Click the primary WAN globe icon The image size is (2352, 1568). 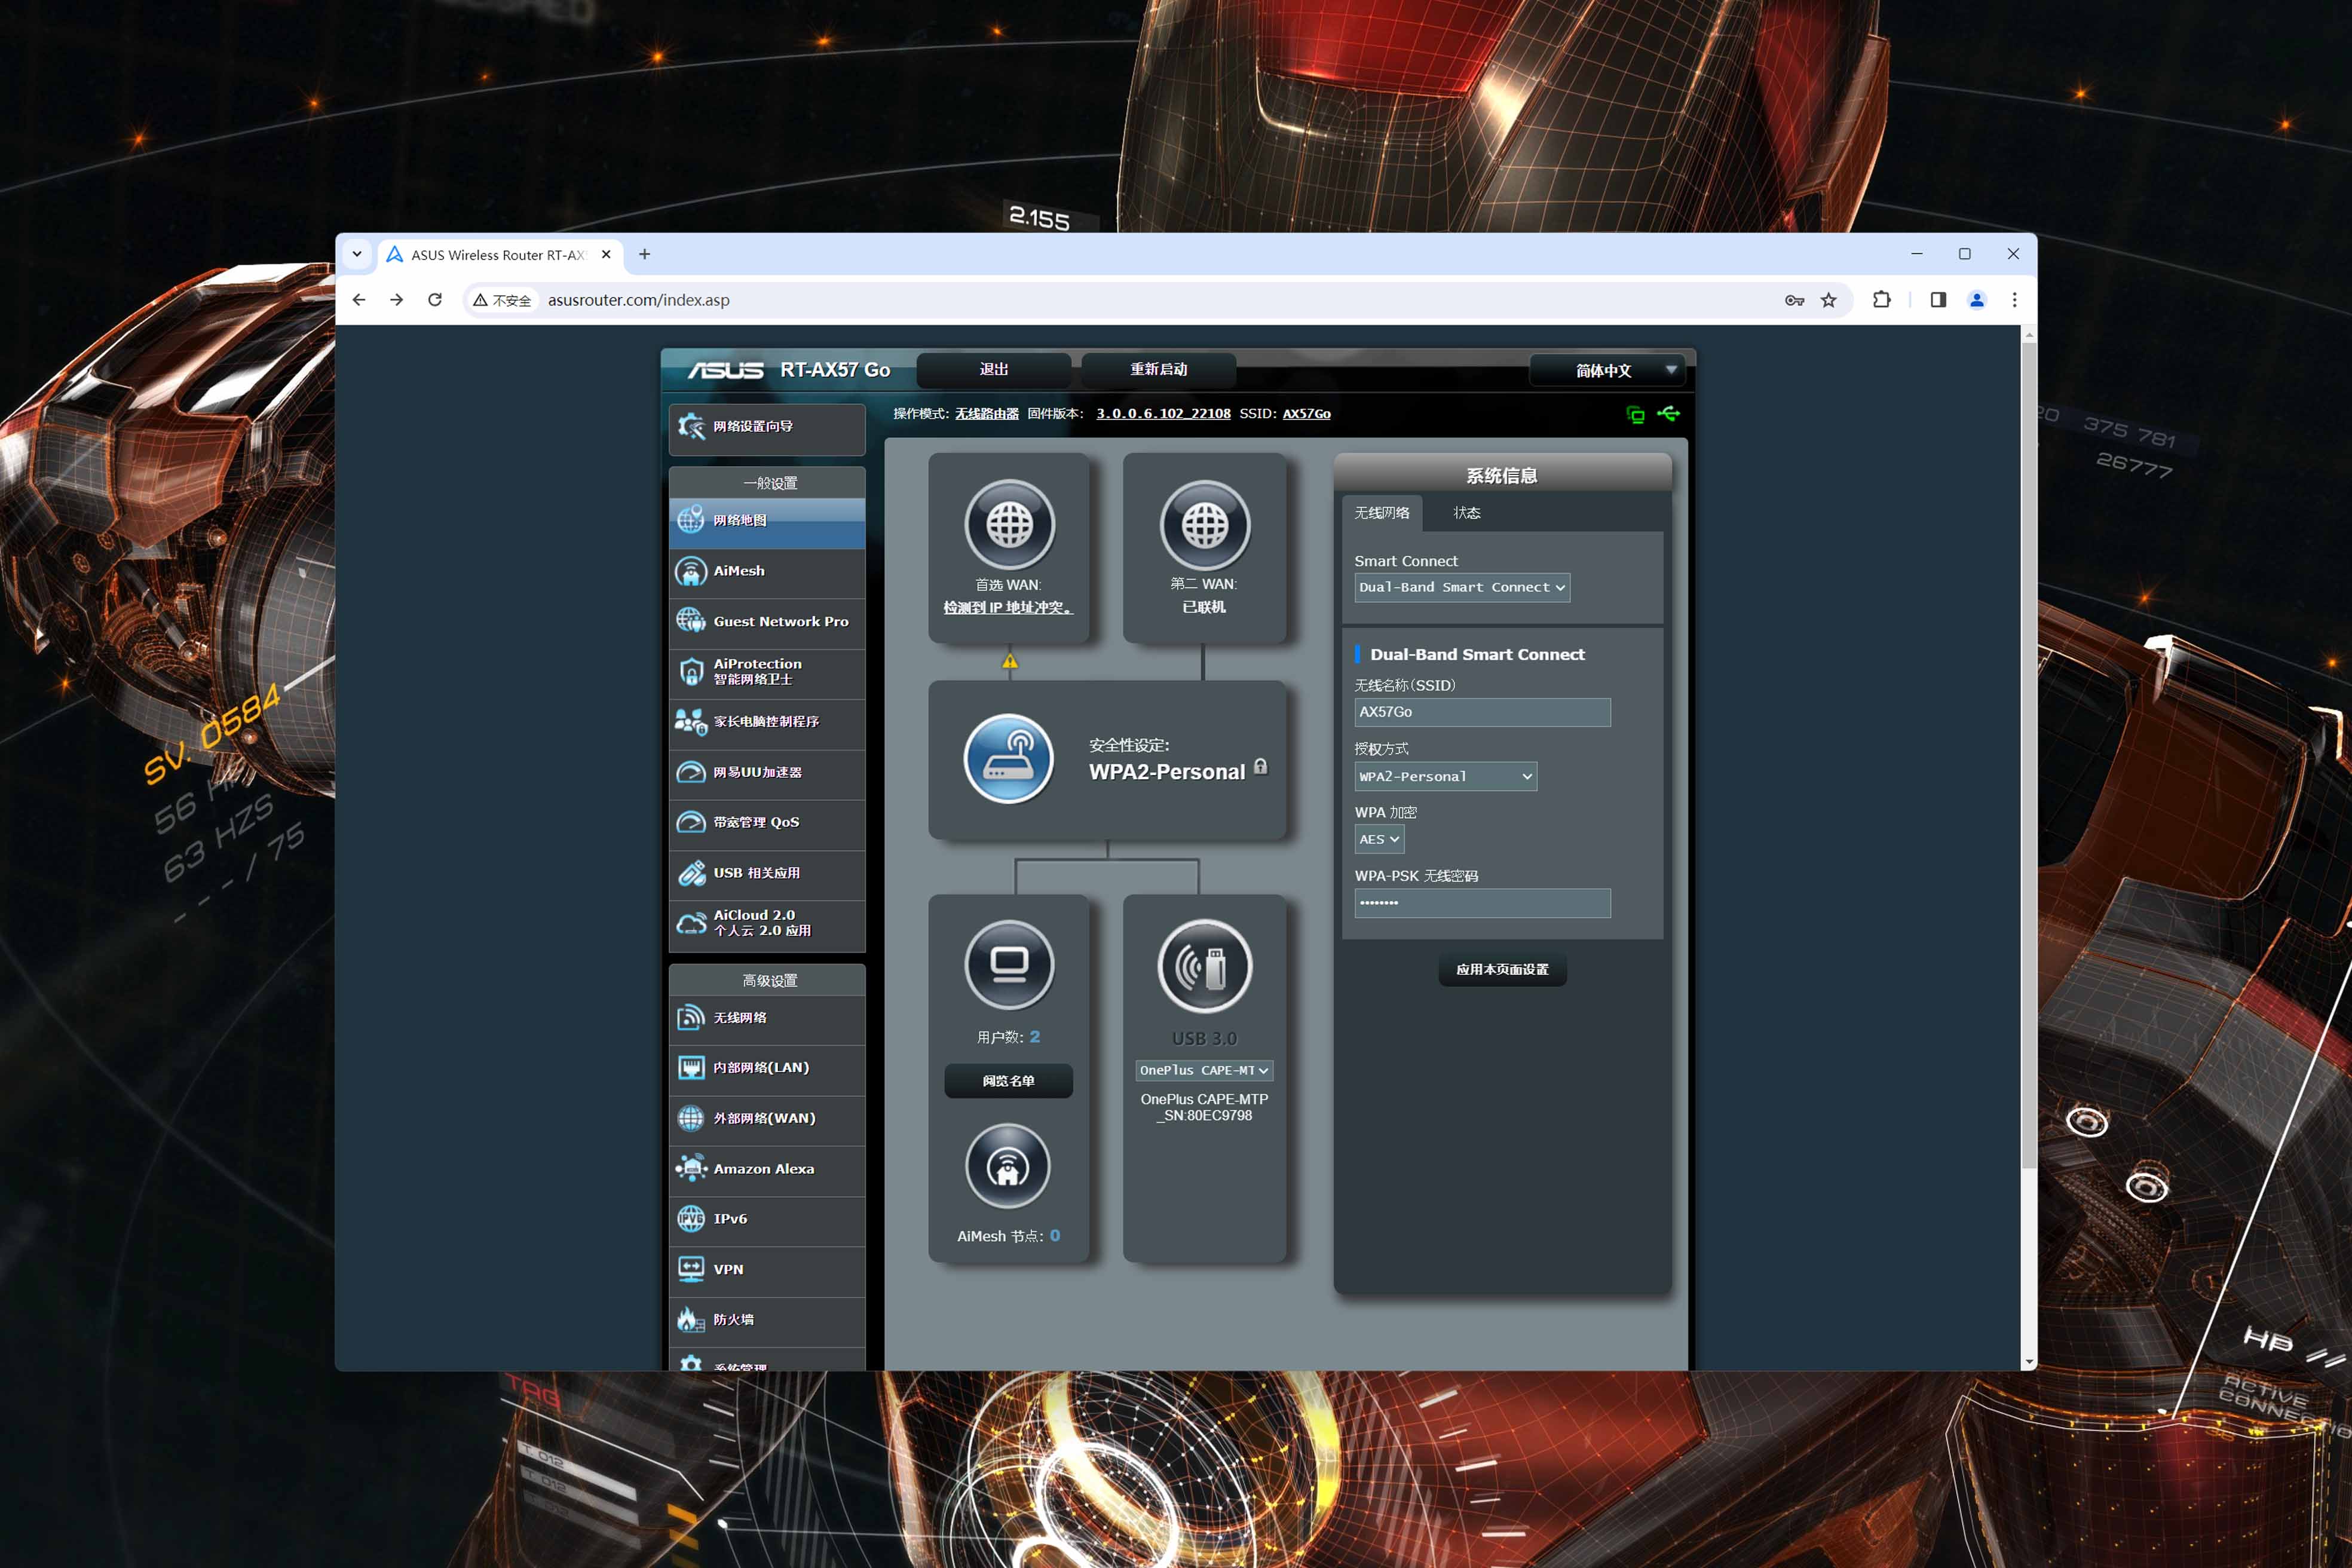point(1009,525)
